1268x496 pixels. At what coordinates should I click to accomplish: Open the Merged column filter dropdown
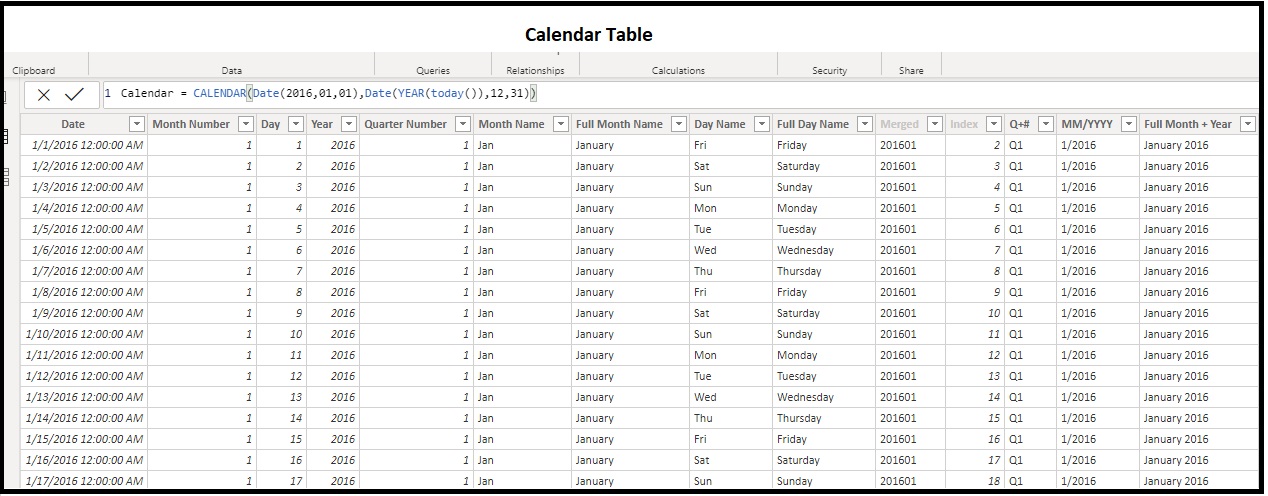click(x=935, y=124)
